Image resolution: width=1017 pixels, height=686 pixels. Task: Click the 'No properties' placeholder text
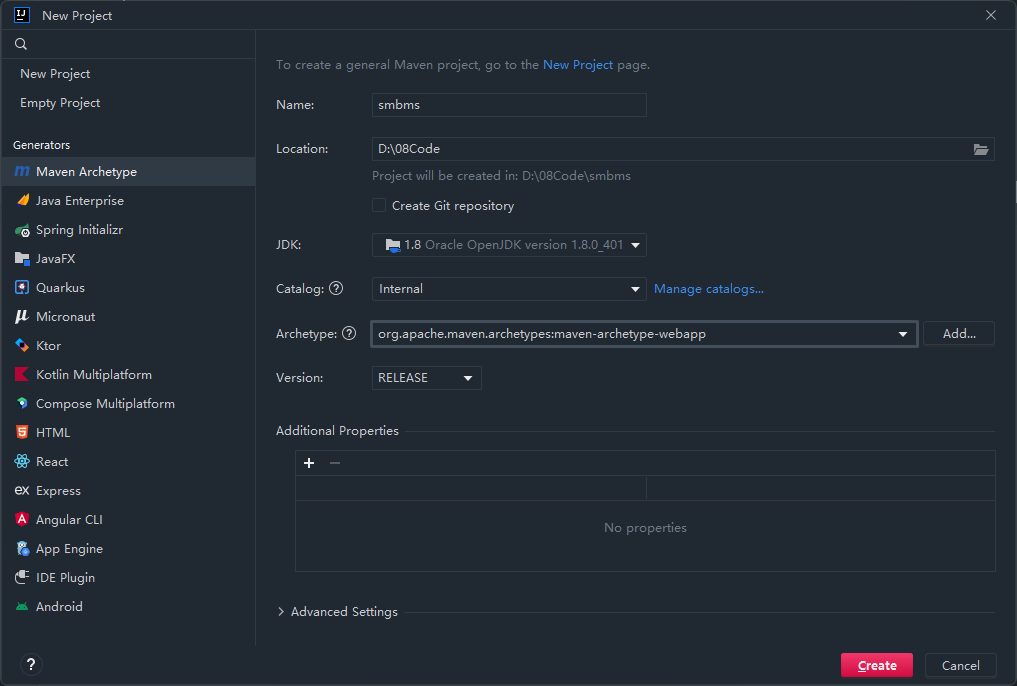pyautogui.click(x=645, y=528)
